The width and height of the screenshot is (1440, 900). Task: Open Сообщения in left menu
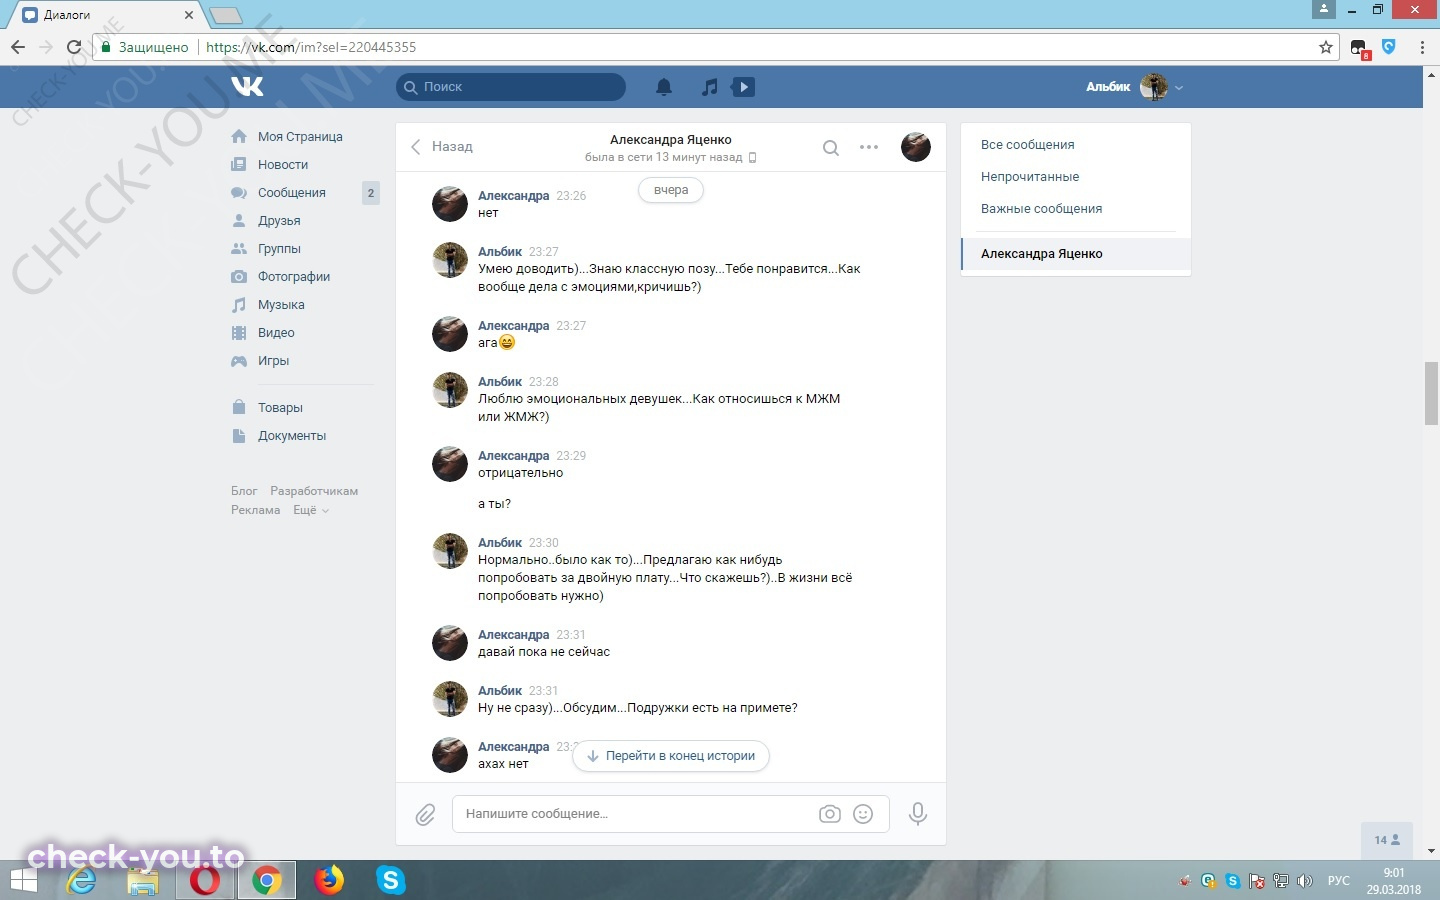click(x=292, y=193)
